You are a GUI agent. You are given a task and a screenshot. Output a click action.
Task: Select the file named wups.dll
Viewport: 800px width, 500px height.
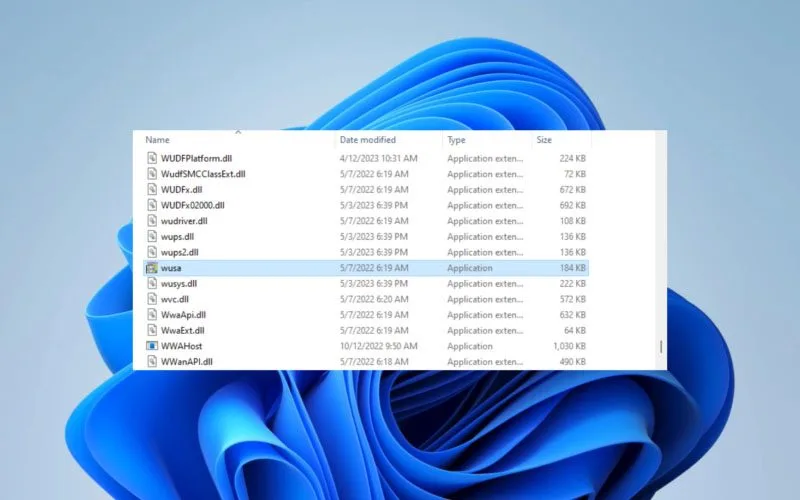tap(177, 236)
